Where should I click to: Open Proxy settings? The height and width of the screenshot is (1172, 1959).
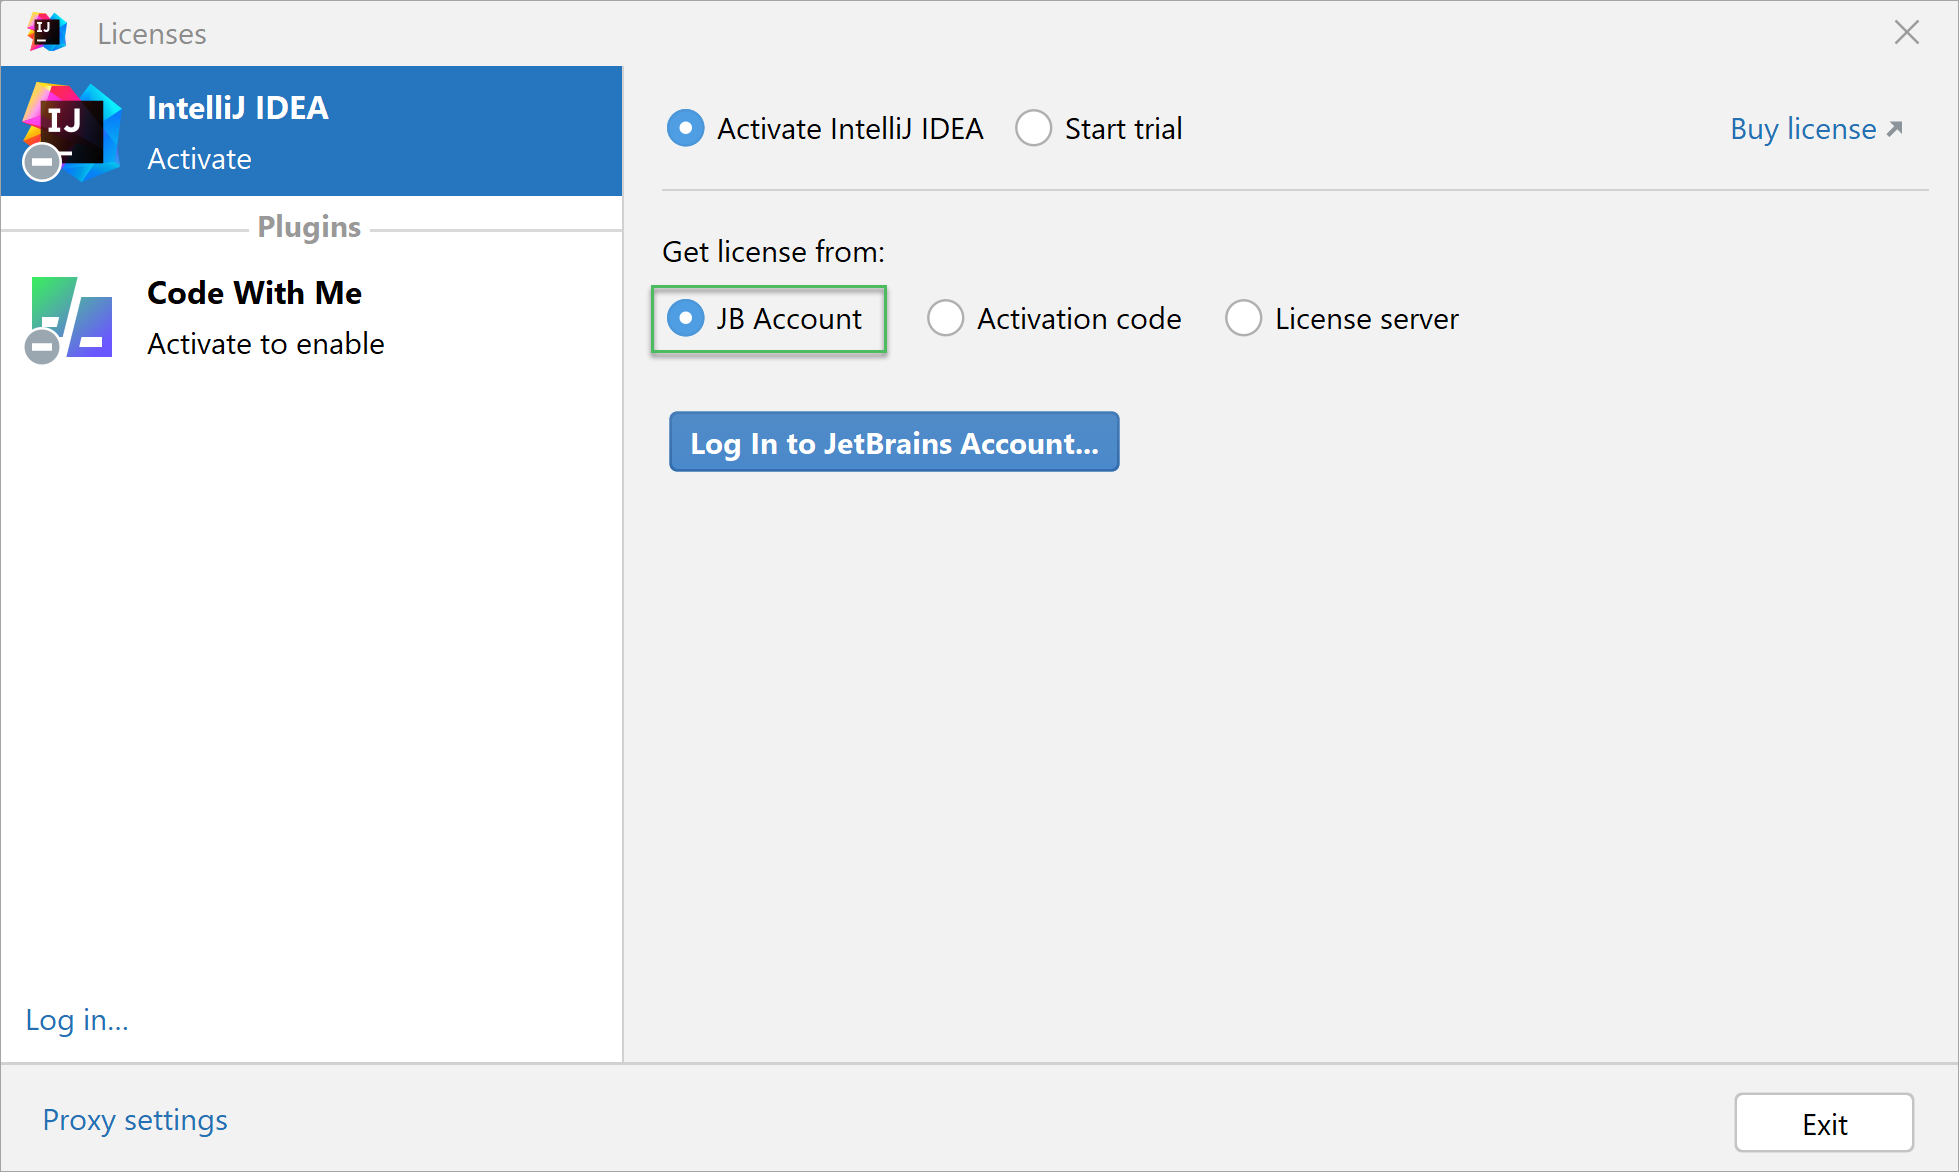pyautogui.click(x=135, y=1120)
